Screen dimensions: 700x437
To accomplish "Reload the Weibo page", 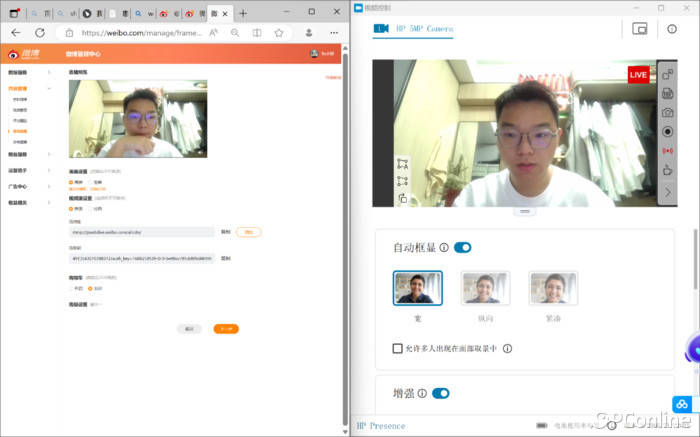I will [40, 33].
